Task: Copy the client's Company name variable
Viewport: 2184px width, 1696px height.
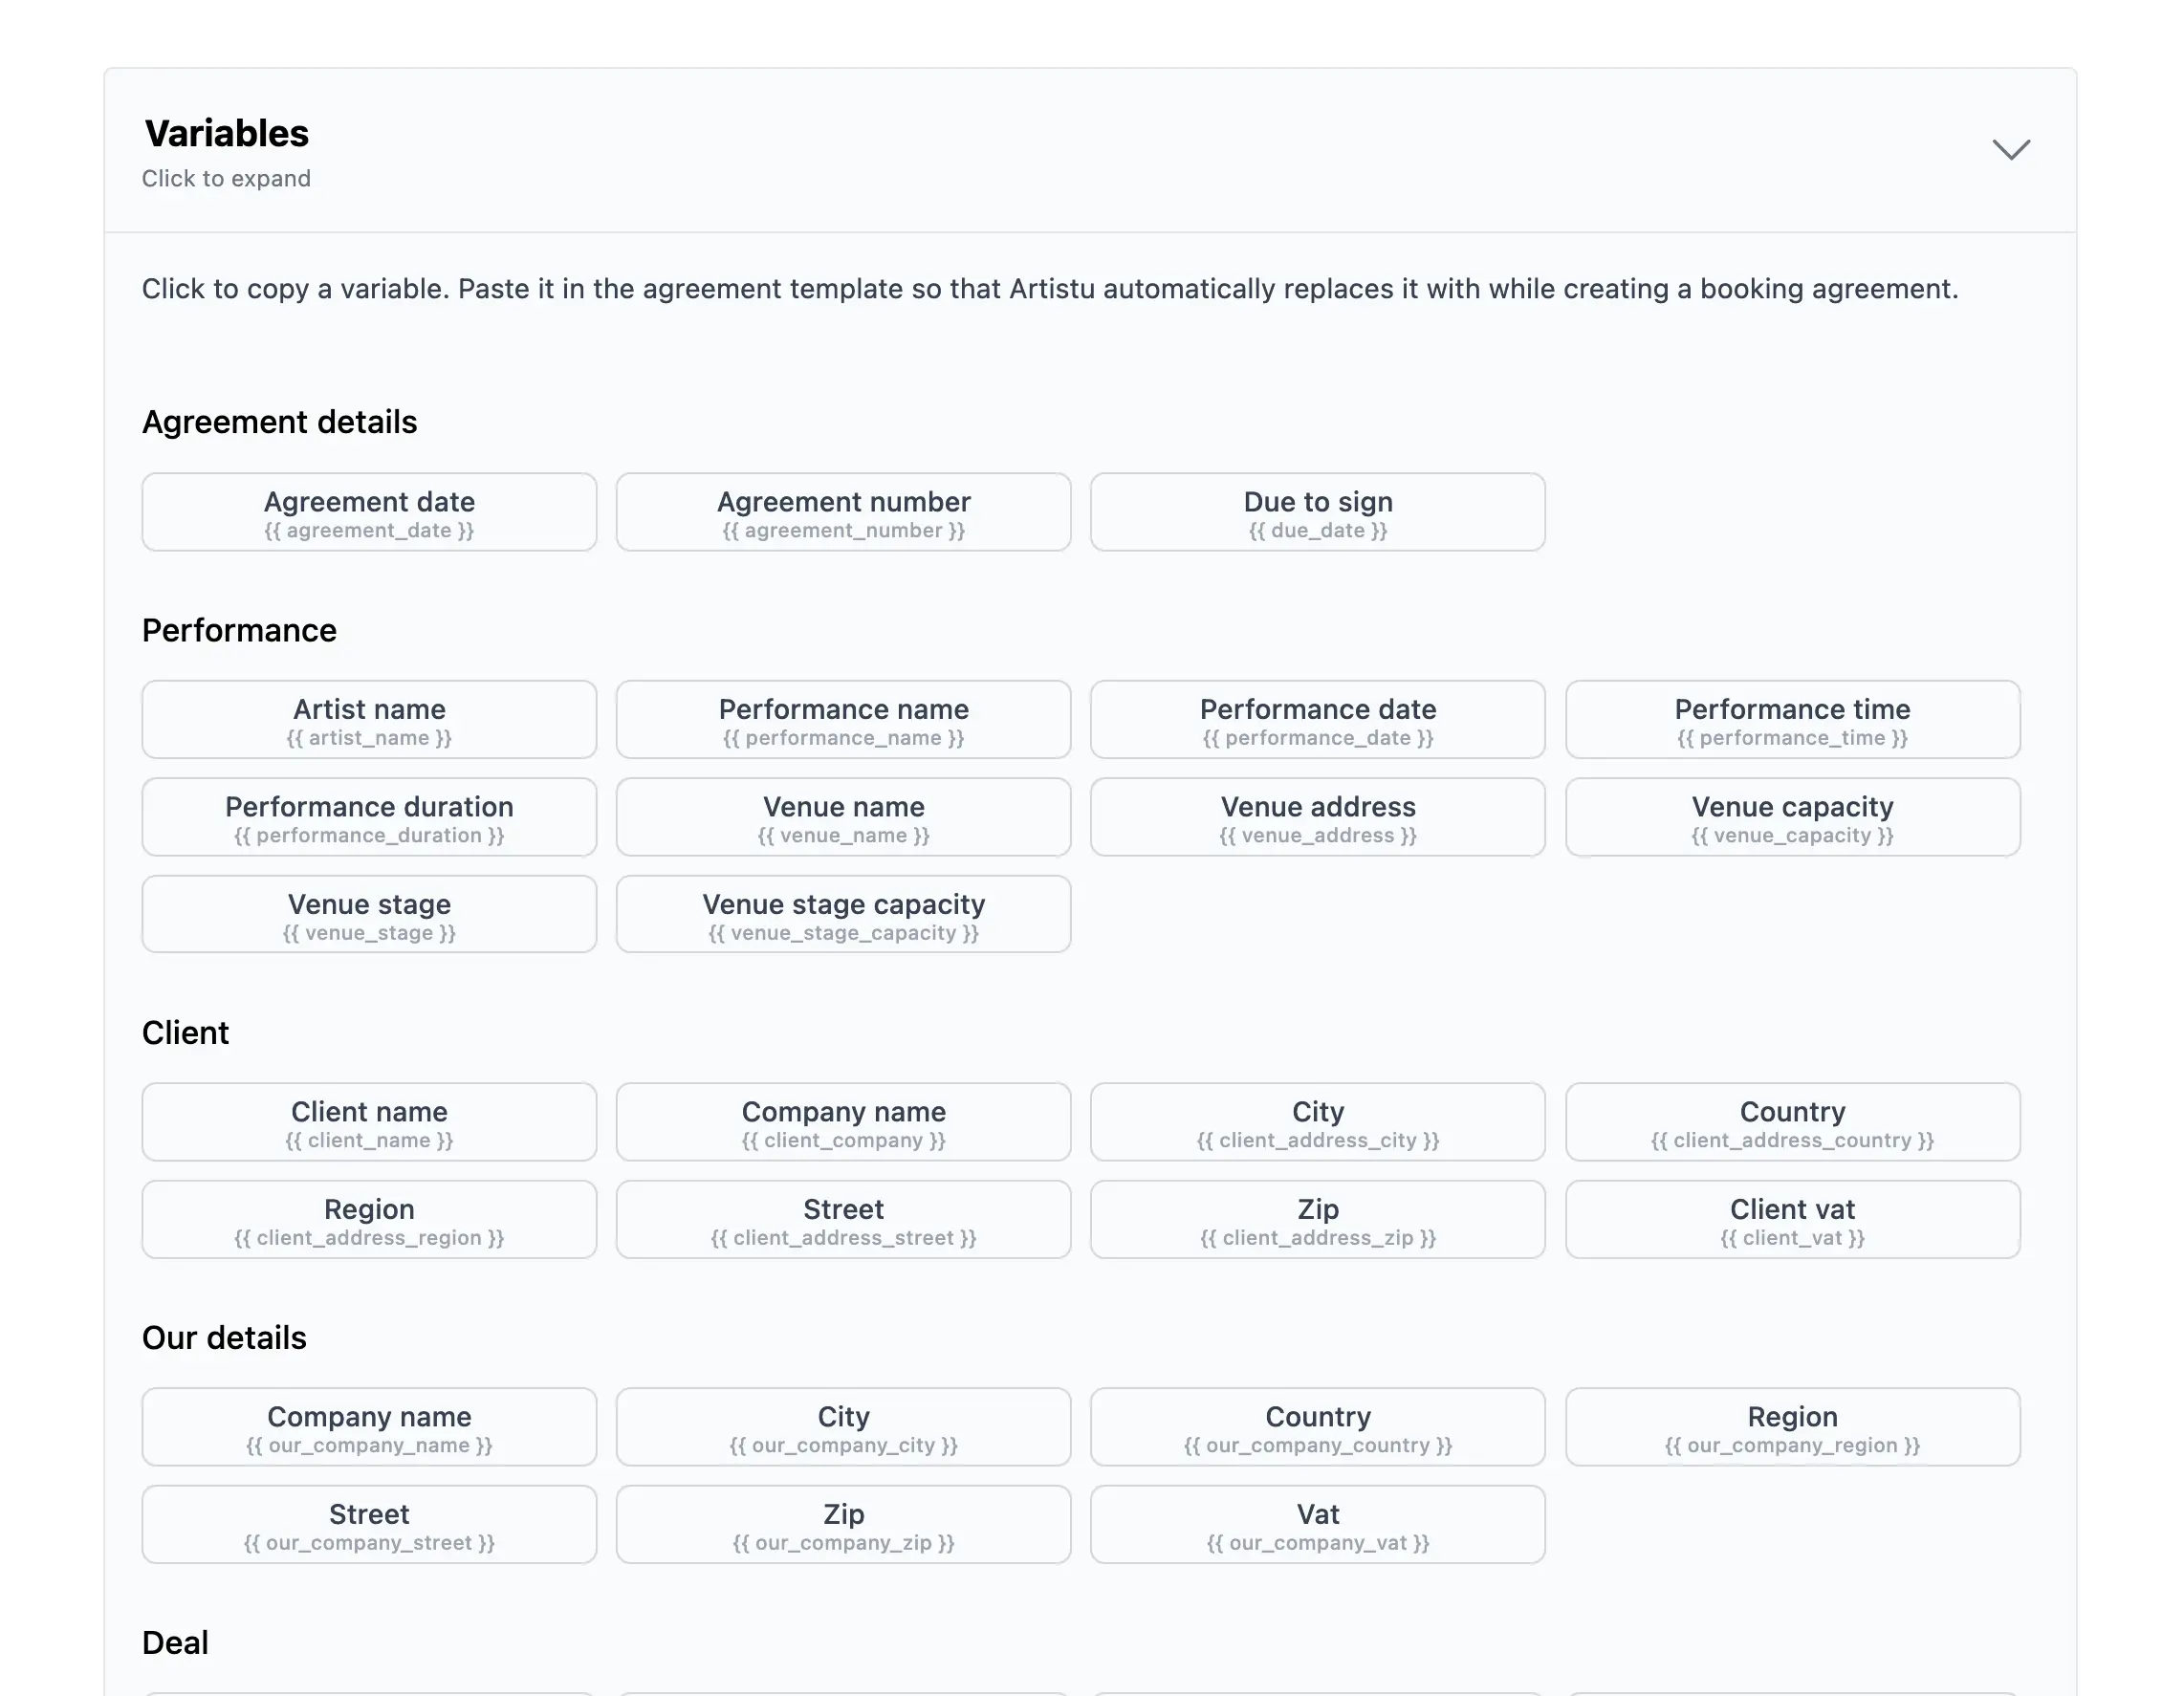Action: [x=843, y=1122]
